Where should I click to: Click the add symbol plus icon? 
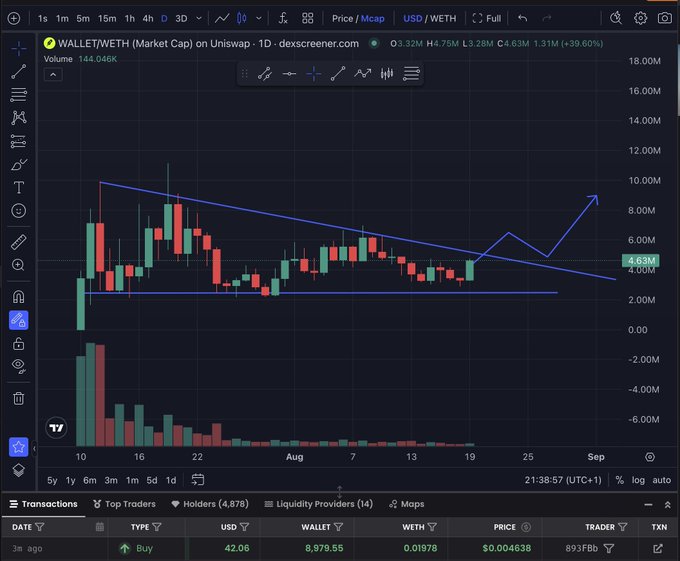coord(14,18)
